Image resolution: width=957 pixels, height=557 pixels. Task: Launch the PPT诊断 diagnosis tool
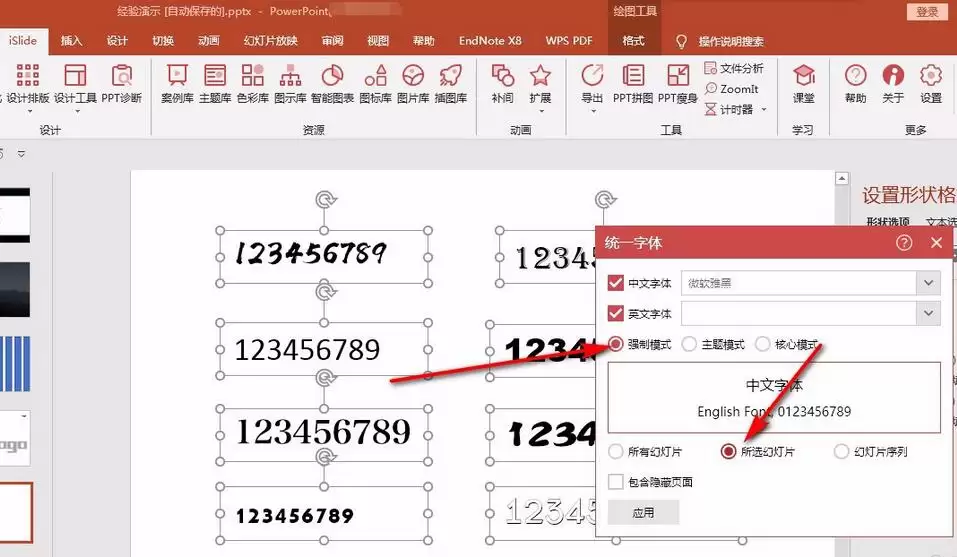[x=122, y=82]
